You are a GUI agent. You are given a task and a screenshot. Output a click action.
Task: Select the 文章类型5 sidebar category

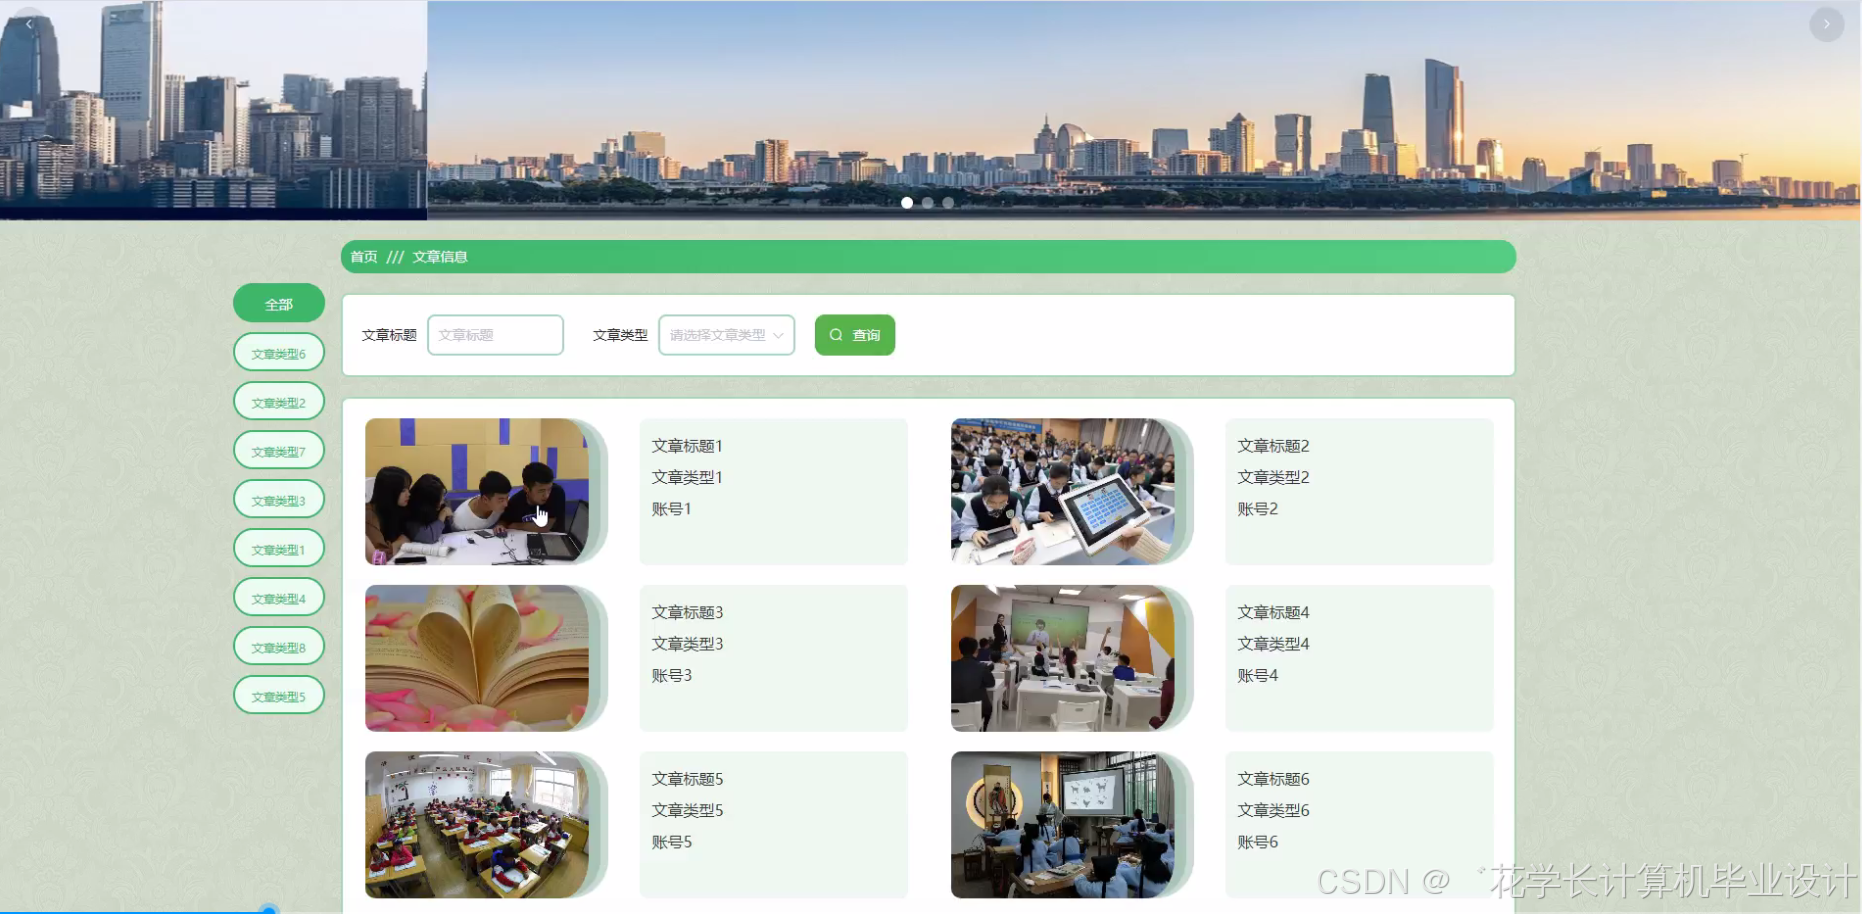pos(278,694)
